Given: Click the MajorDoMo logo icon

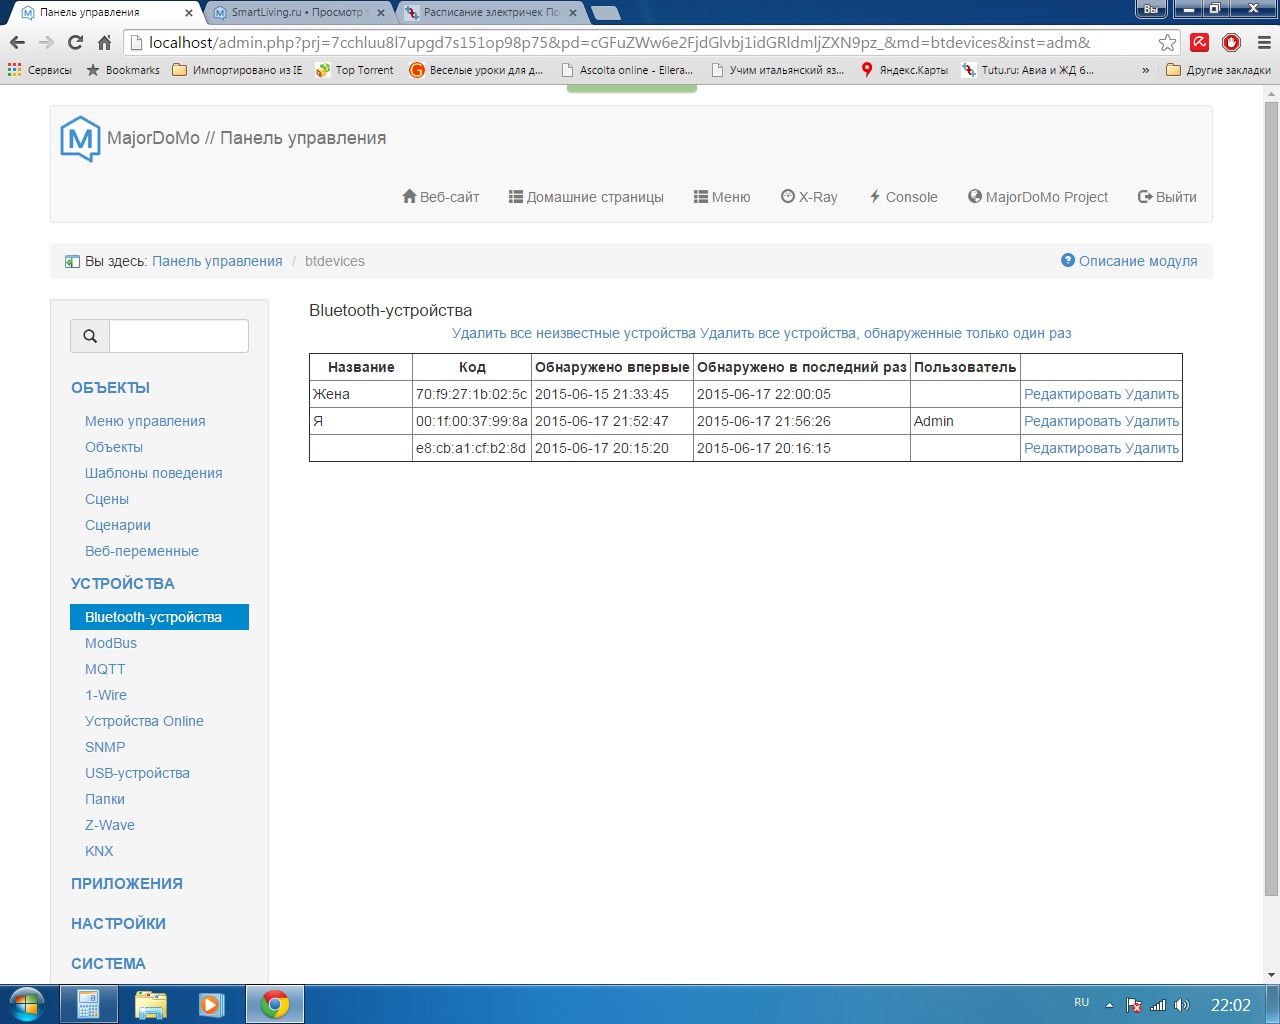Looking at the screenshot, I should tap(80, 139).
